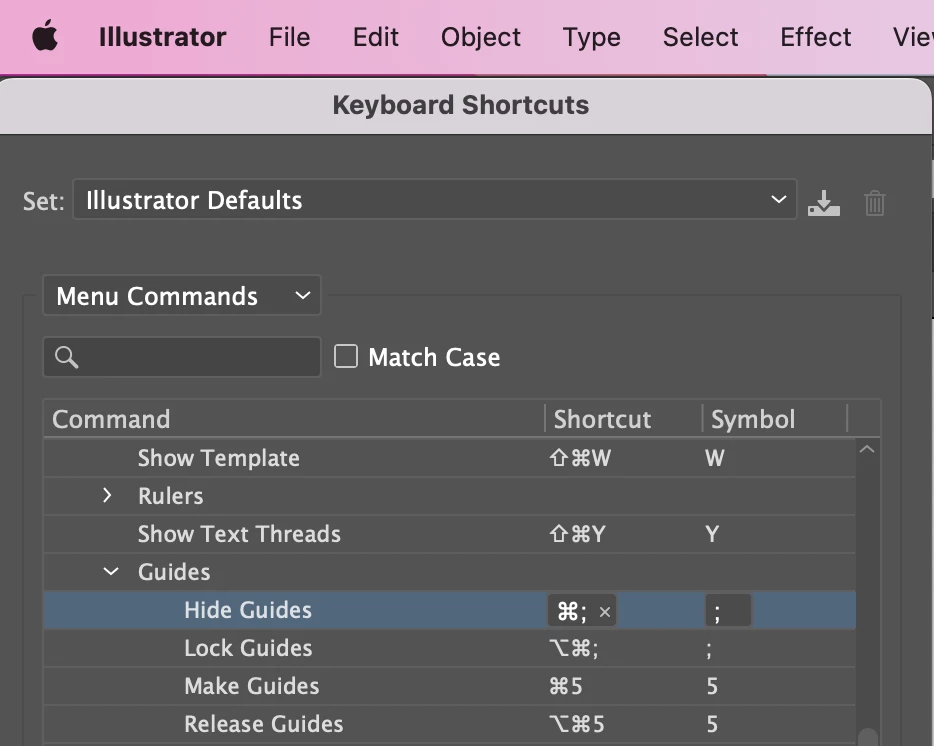Select the Show Text Threads row
934x746 pixels.
tap(450, 534)
